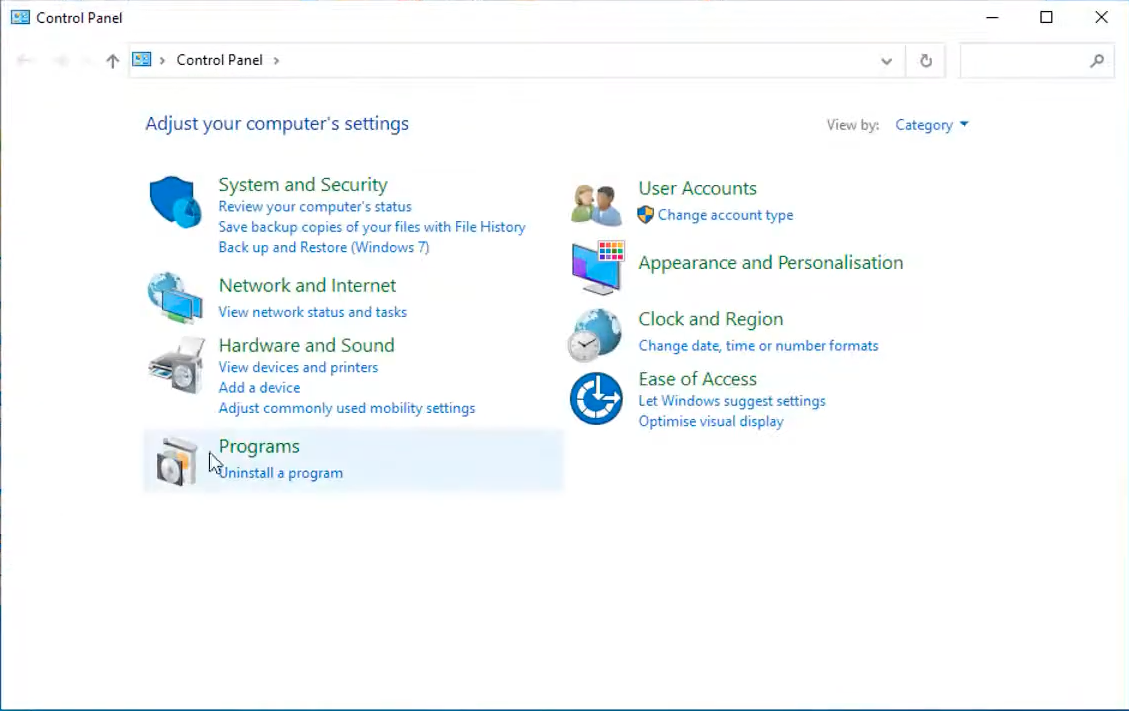Click the User Accounts people icon

(596, 204)
